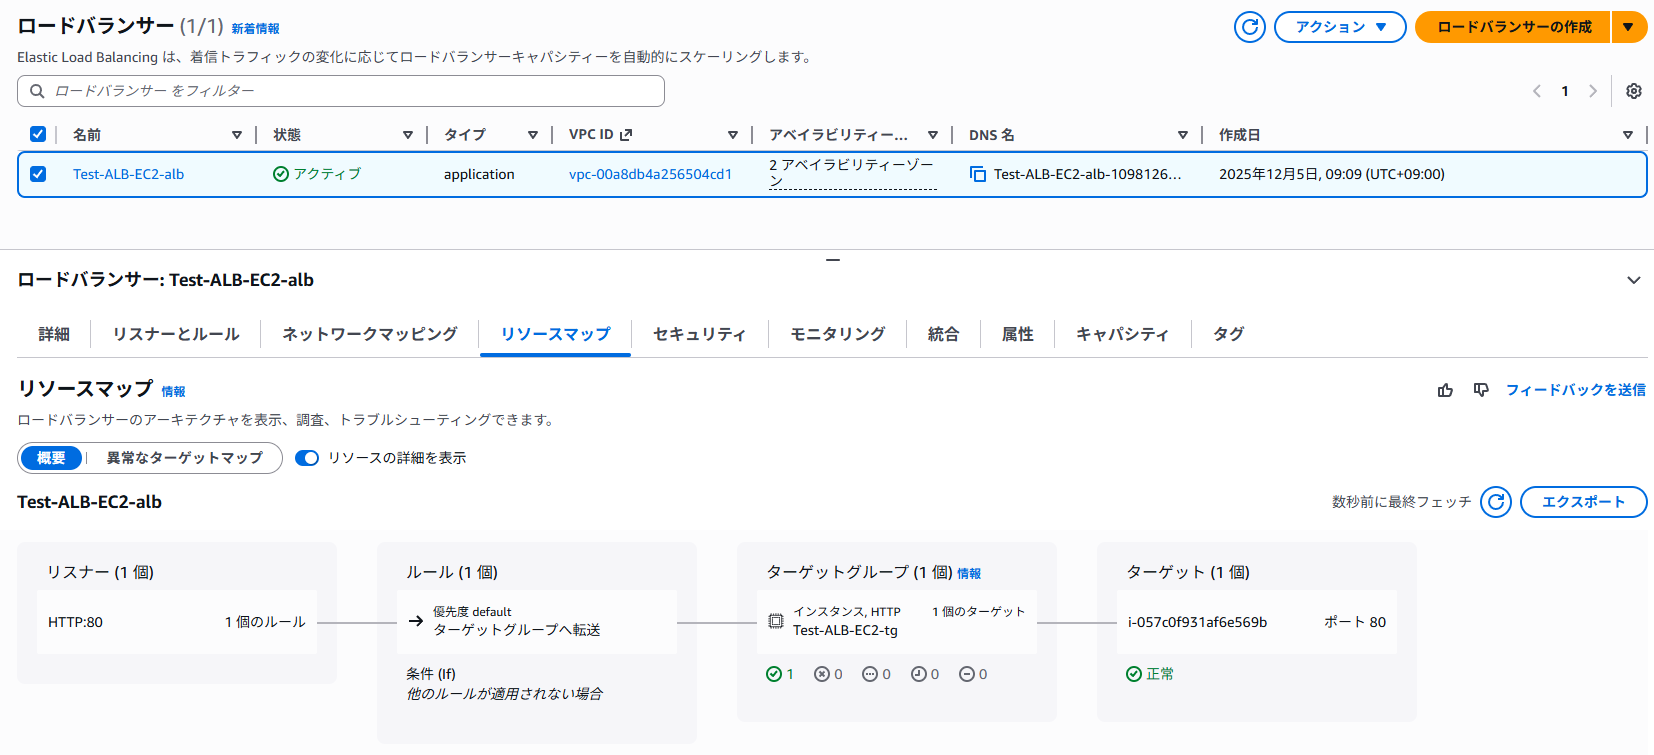Expand the ロードバランサーの作成 split-button arrow

click(x=1628, y=27)
